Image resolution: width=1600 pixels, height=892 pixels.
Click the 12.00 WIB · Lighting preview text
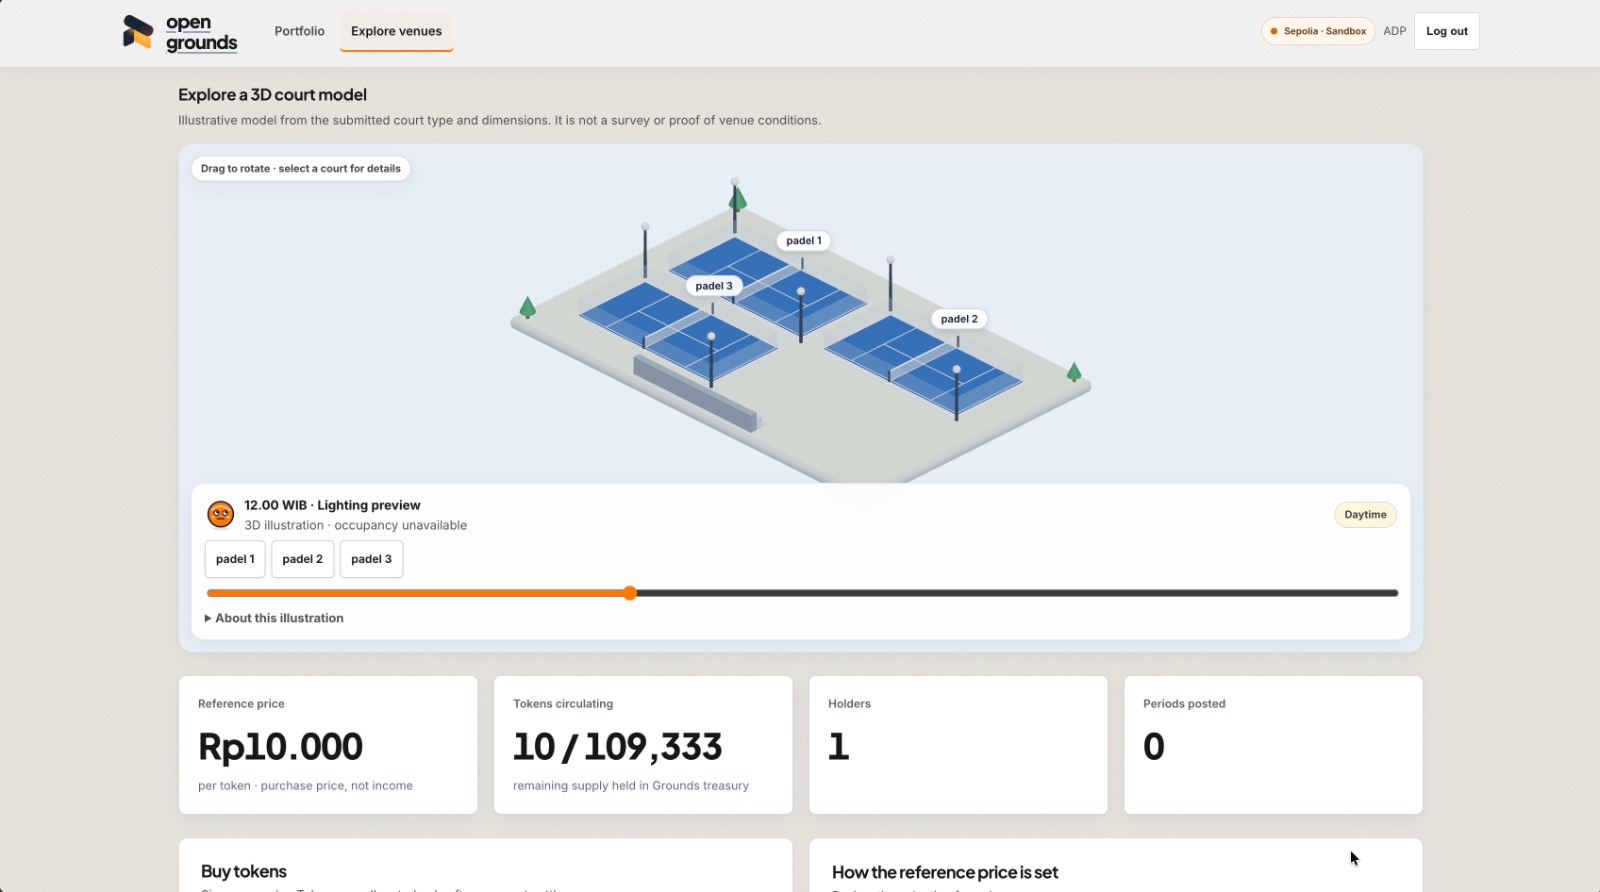pos(332,505)
